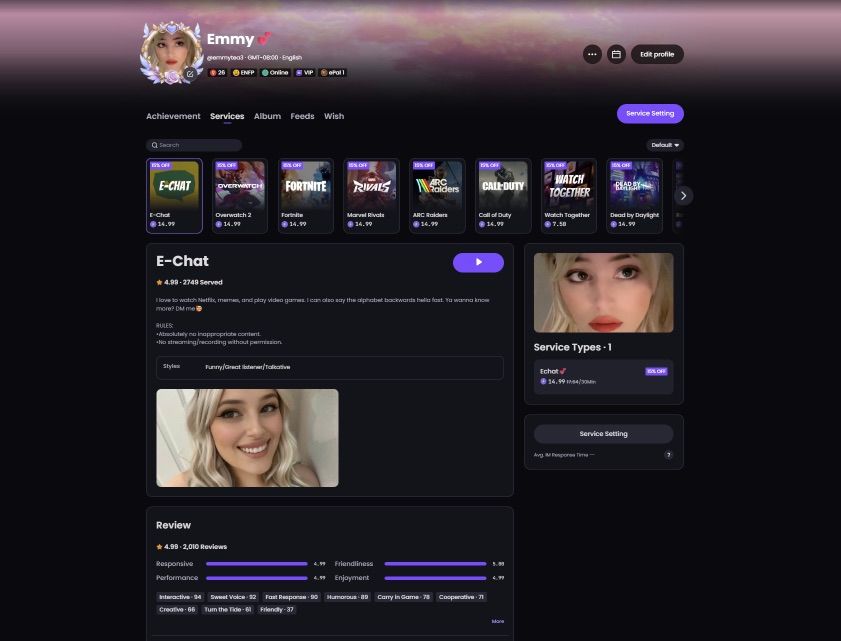Select the Fortnite service card
This screenshot has height=641, width=841.
pyautogui.click(x=306, y=196)
